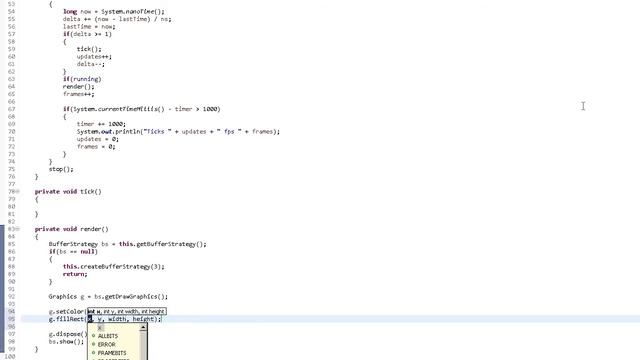Click the return; statement in render

75,274
